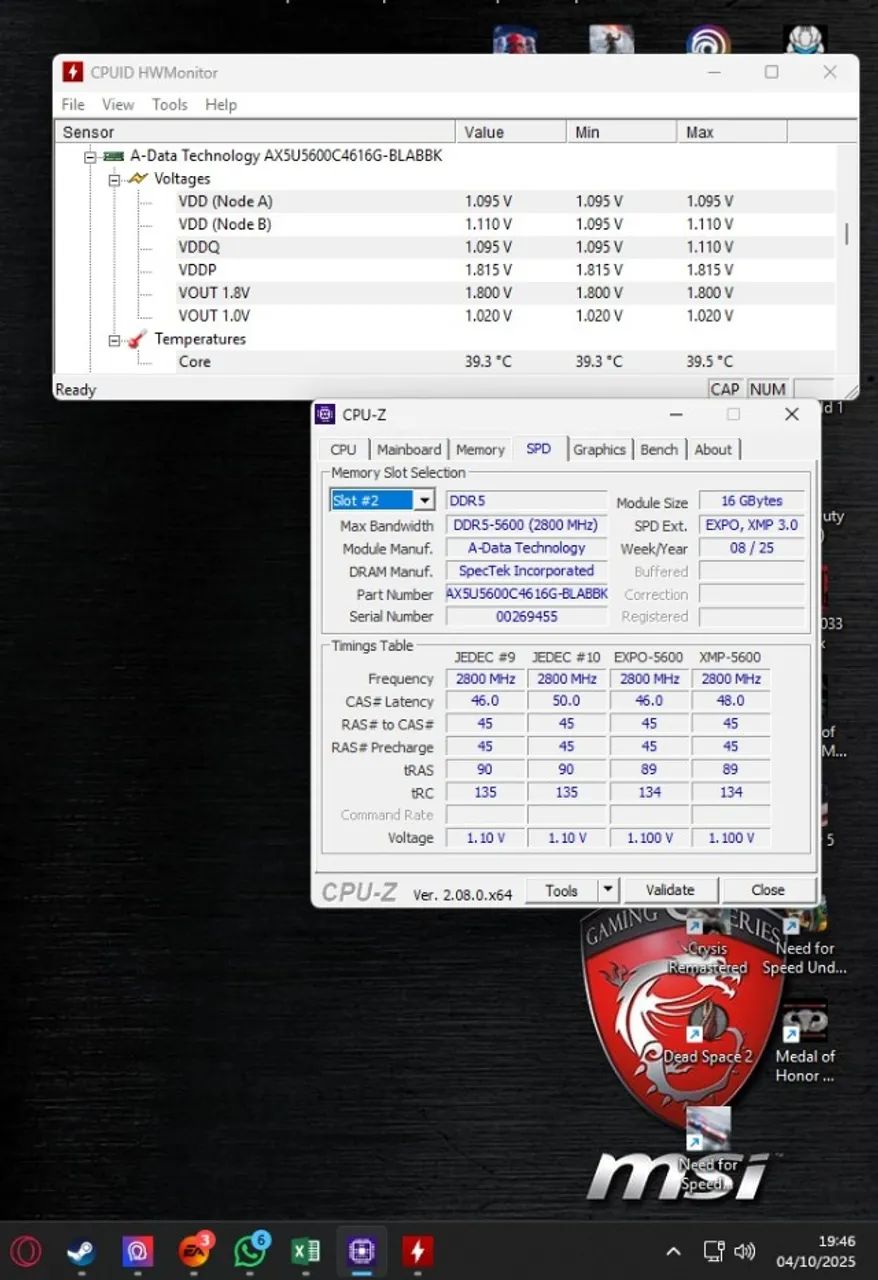Open the Tools menu in CPU-Z
Screen dimensions: 878x1280
click(x=562, y=889)
